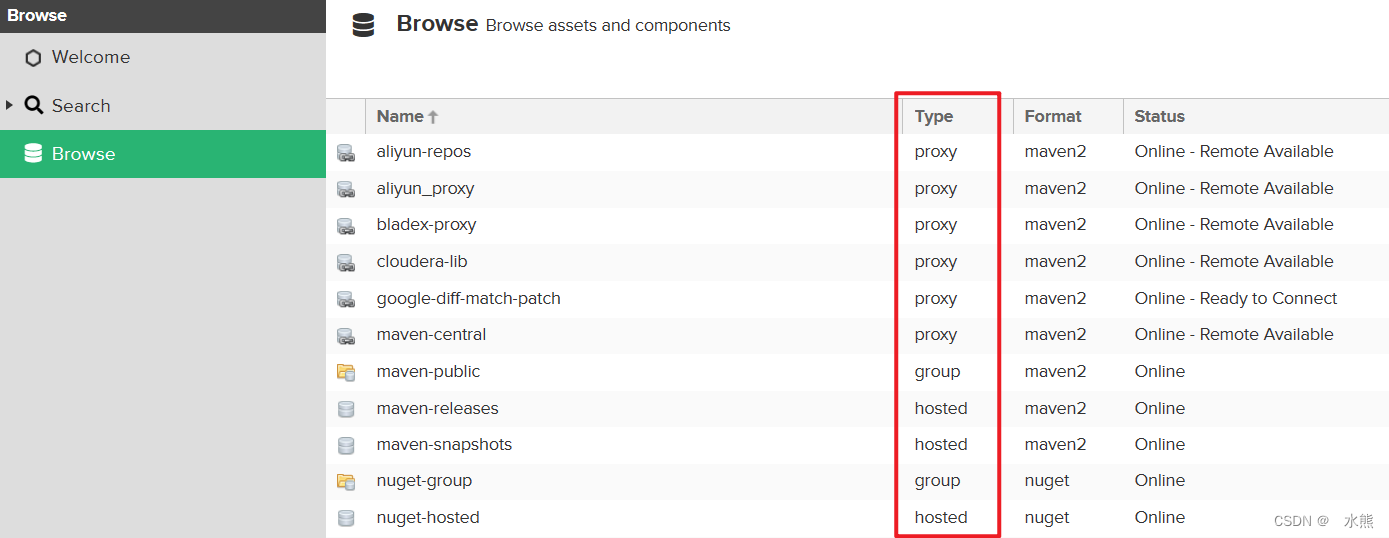Open the maven-snapshots repository
The image size is (1389, 538).
(445, 445)
